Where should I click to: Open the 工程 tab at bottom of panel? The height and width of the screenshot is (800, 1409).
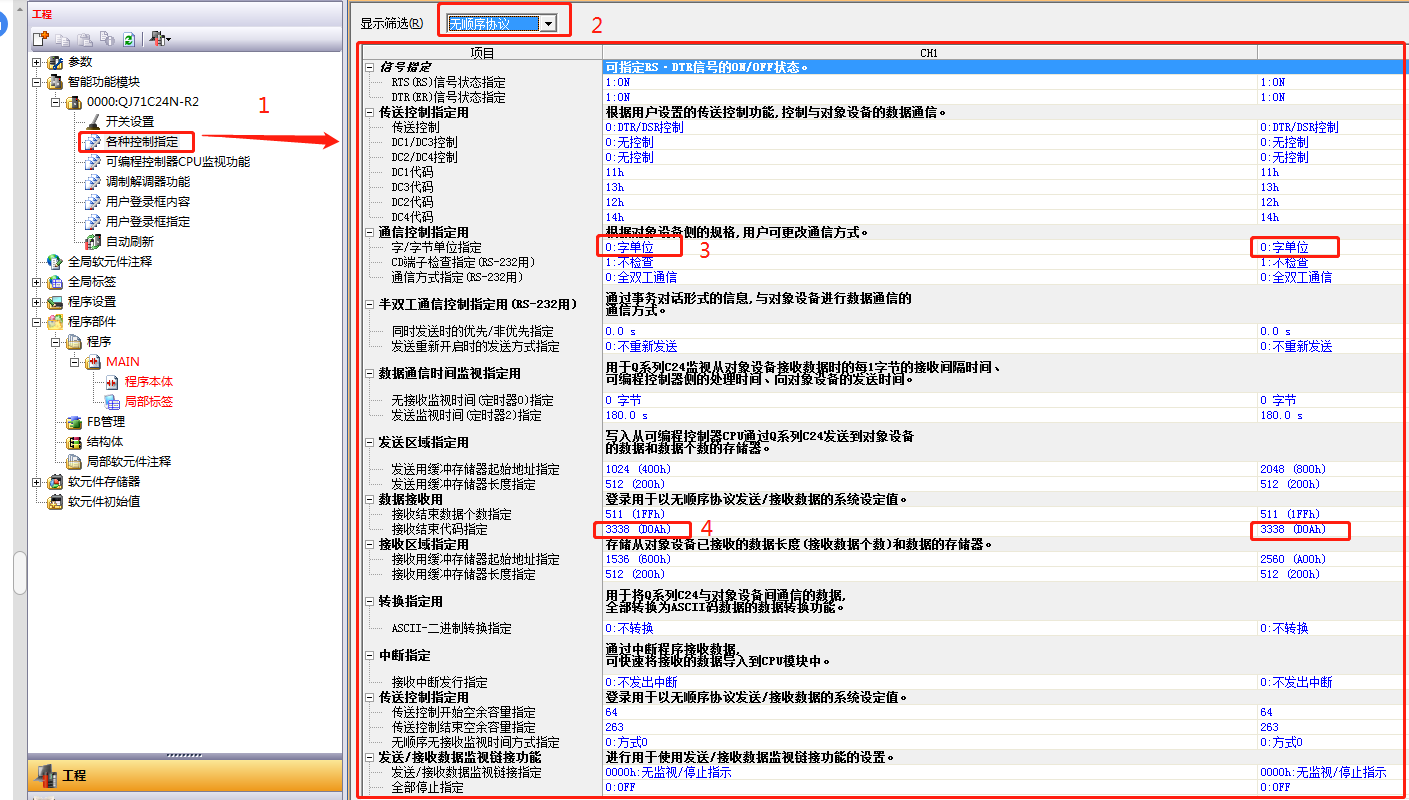click(74, 775)
